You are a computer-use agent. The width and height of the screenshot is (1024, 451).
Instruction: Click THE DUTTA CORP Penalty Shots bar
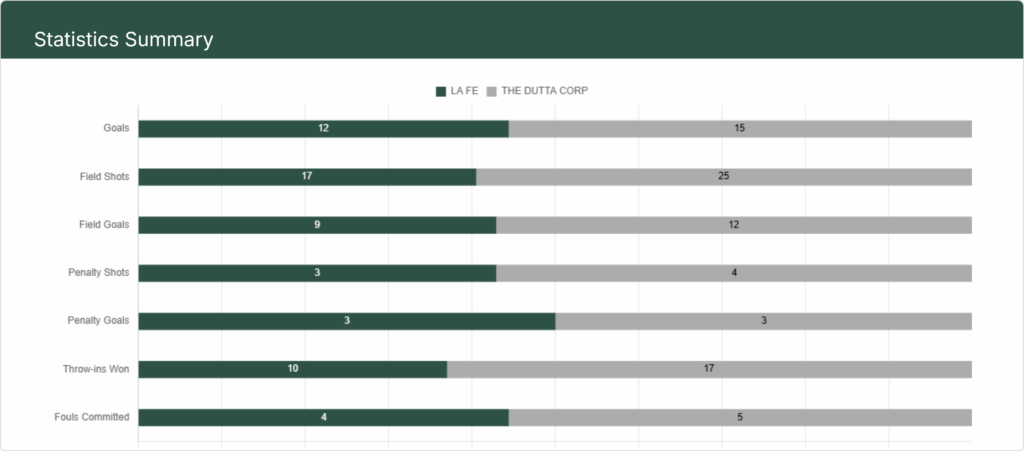(x=734, y=273)
